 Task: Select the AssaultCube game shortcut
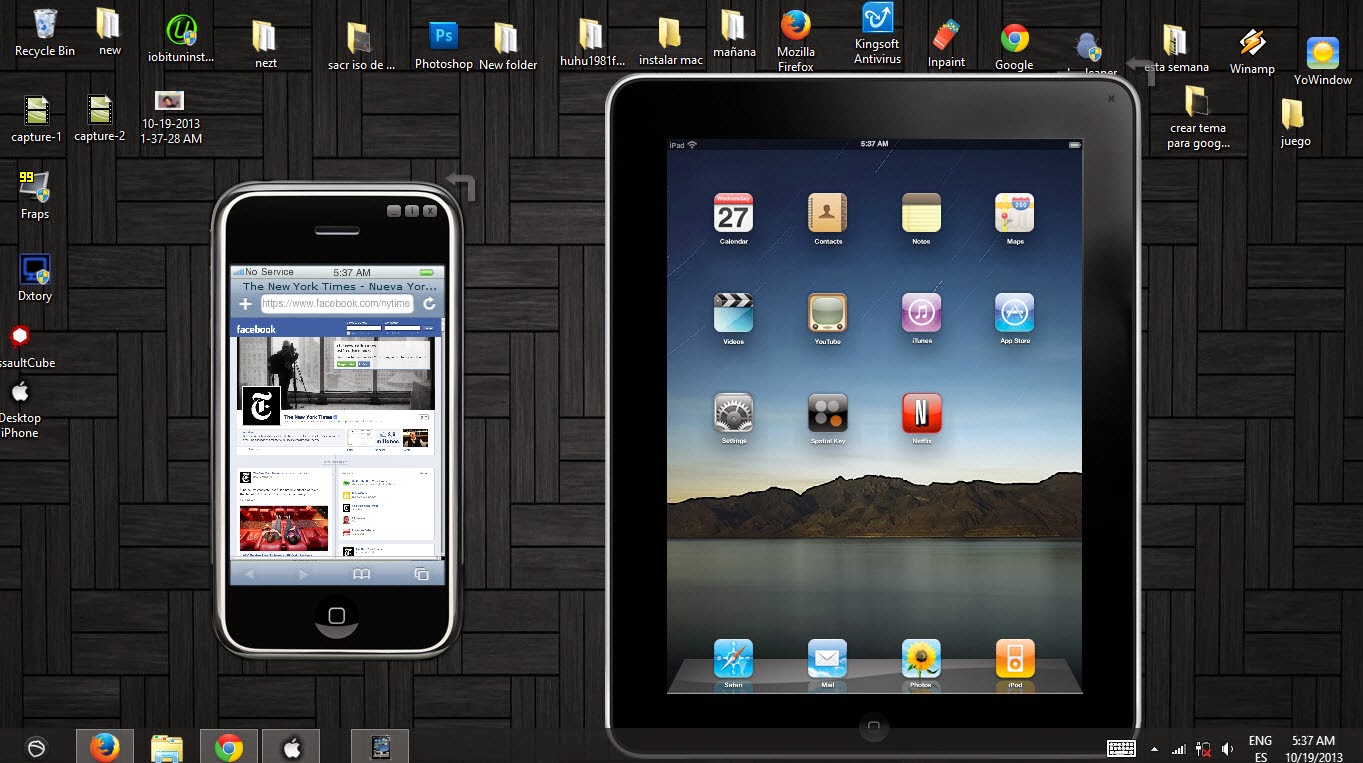[x=27, y=346]
